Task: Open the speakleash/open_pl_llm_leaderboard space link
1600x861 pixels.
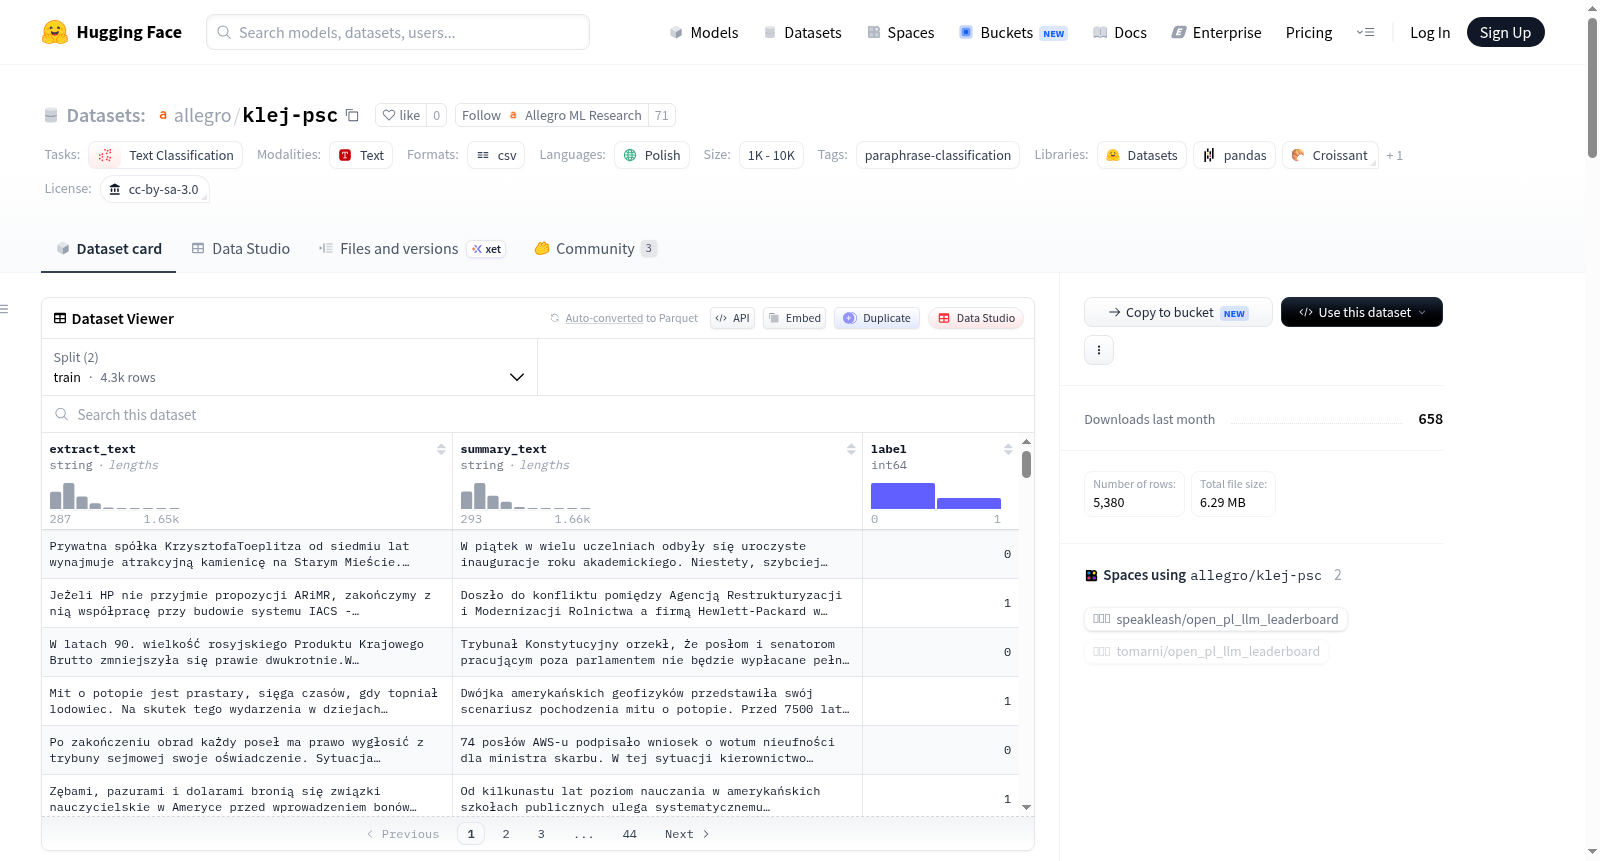Action: [x=1216, y=619]
